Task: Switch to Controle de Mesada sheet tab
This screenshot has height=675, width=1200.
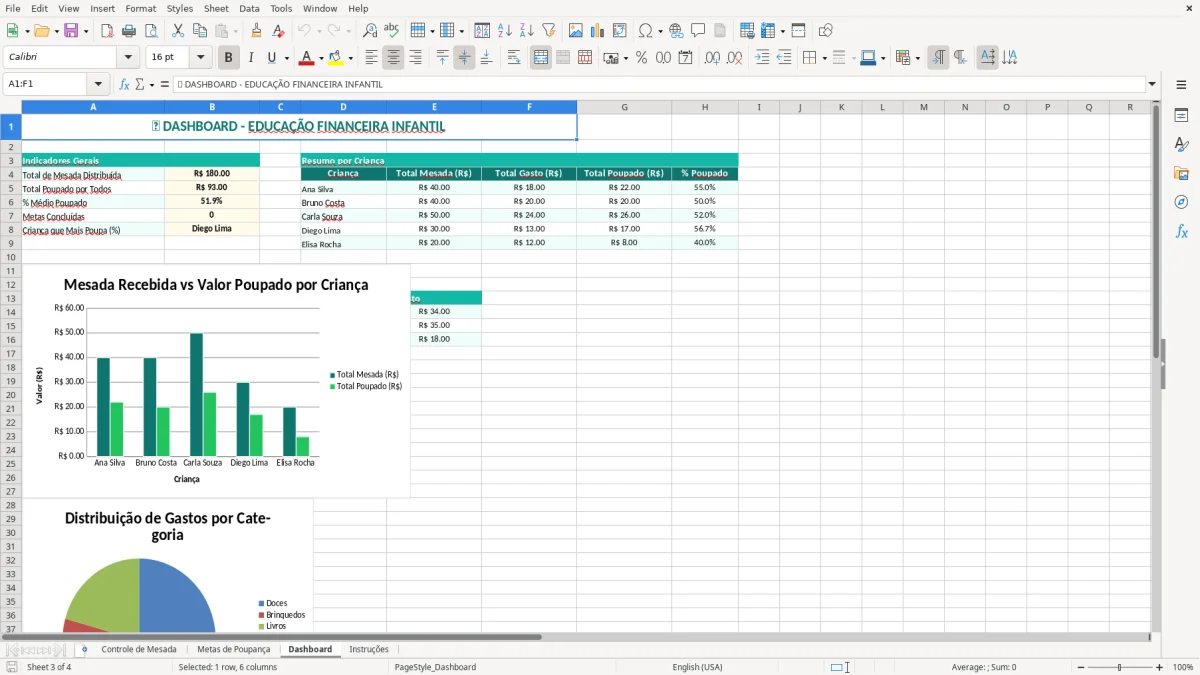Action: (139, 649)
